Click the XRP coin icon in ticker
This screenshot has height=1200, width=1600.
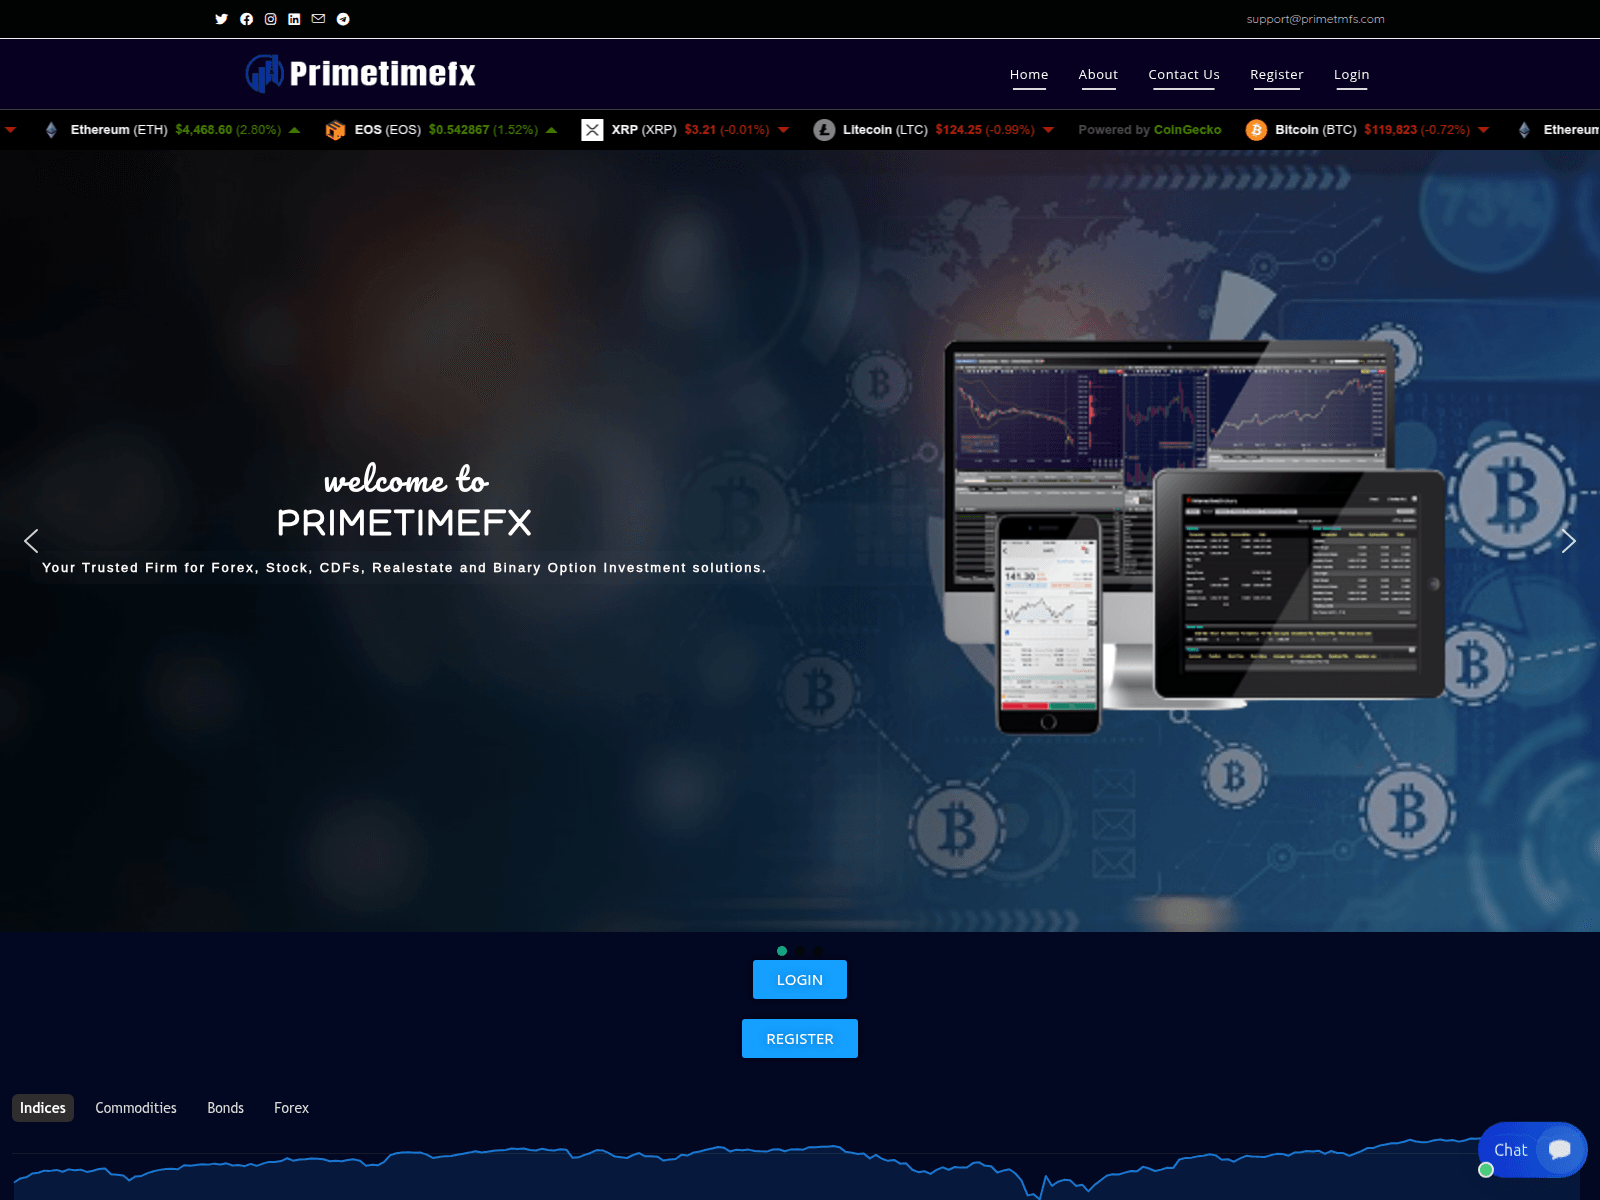click(x=592, y=130)
